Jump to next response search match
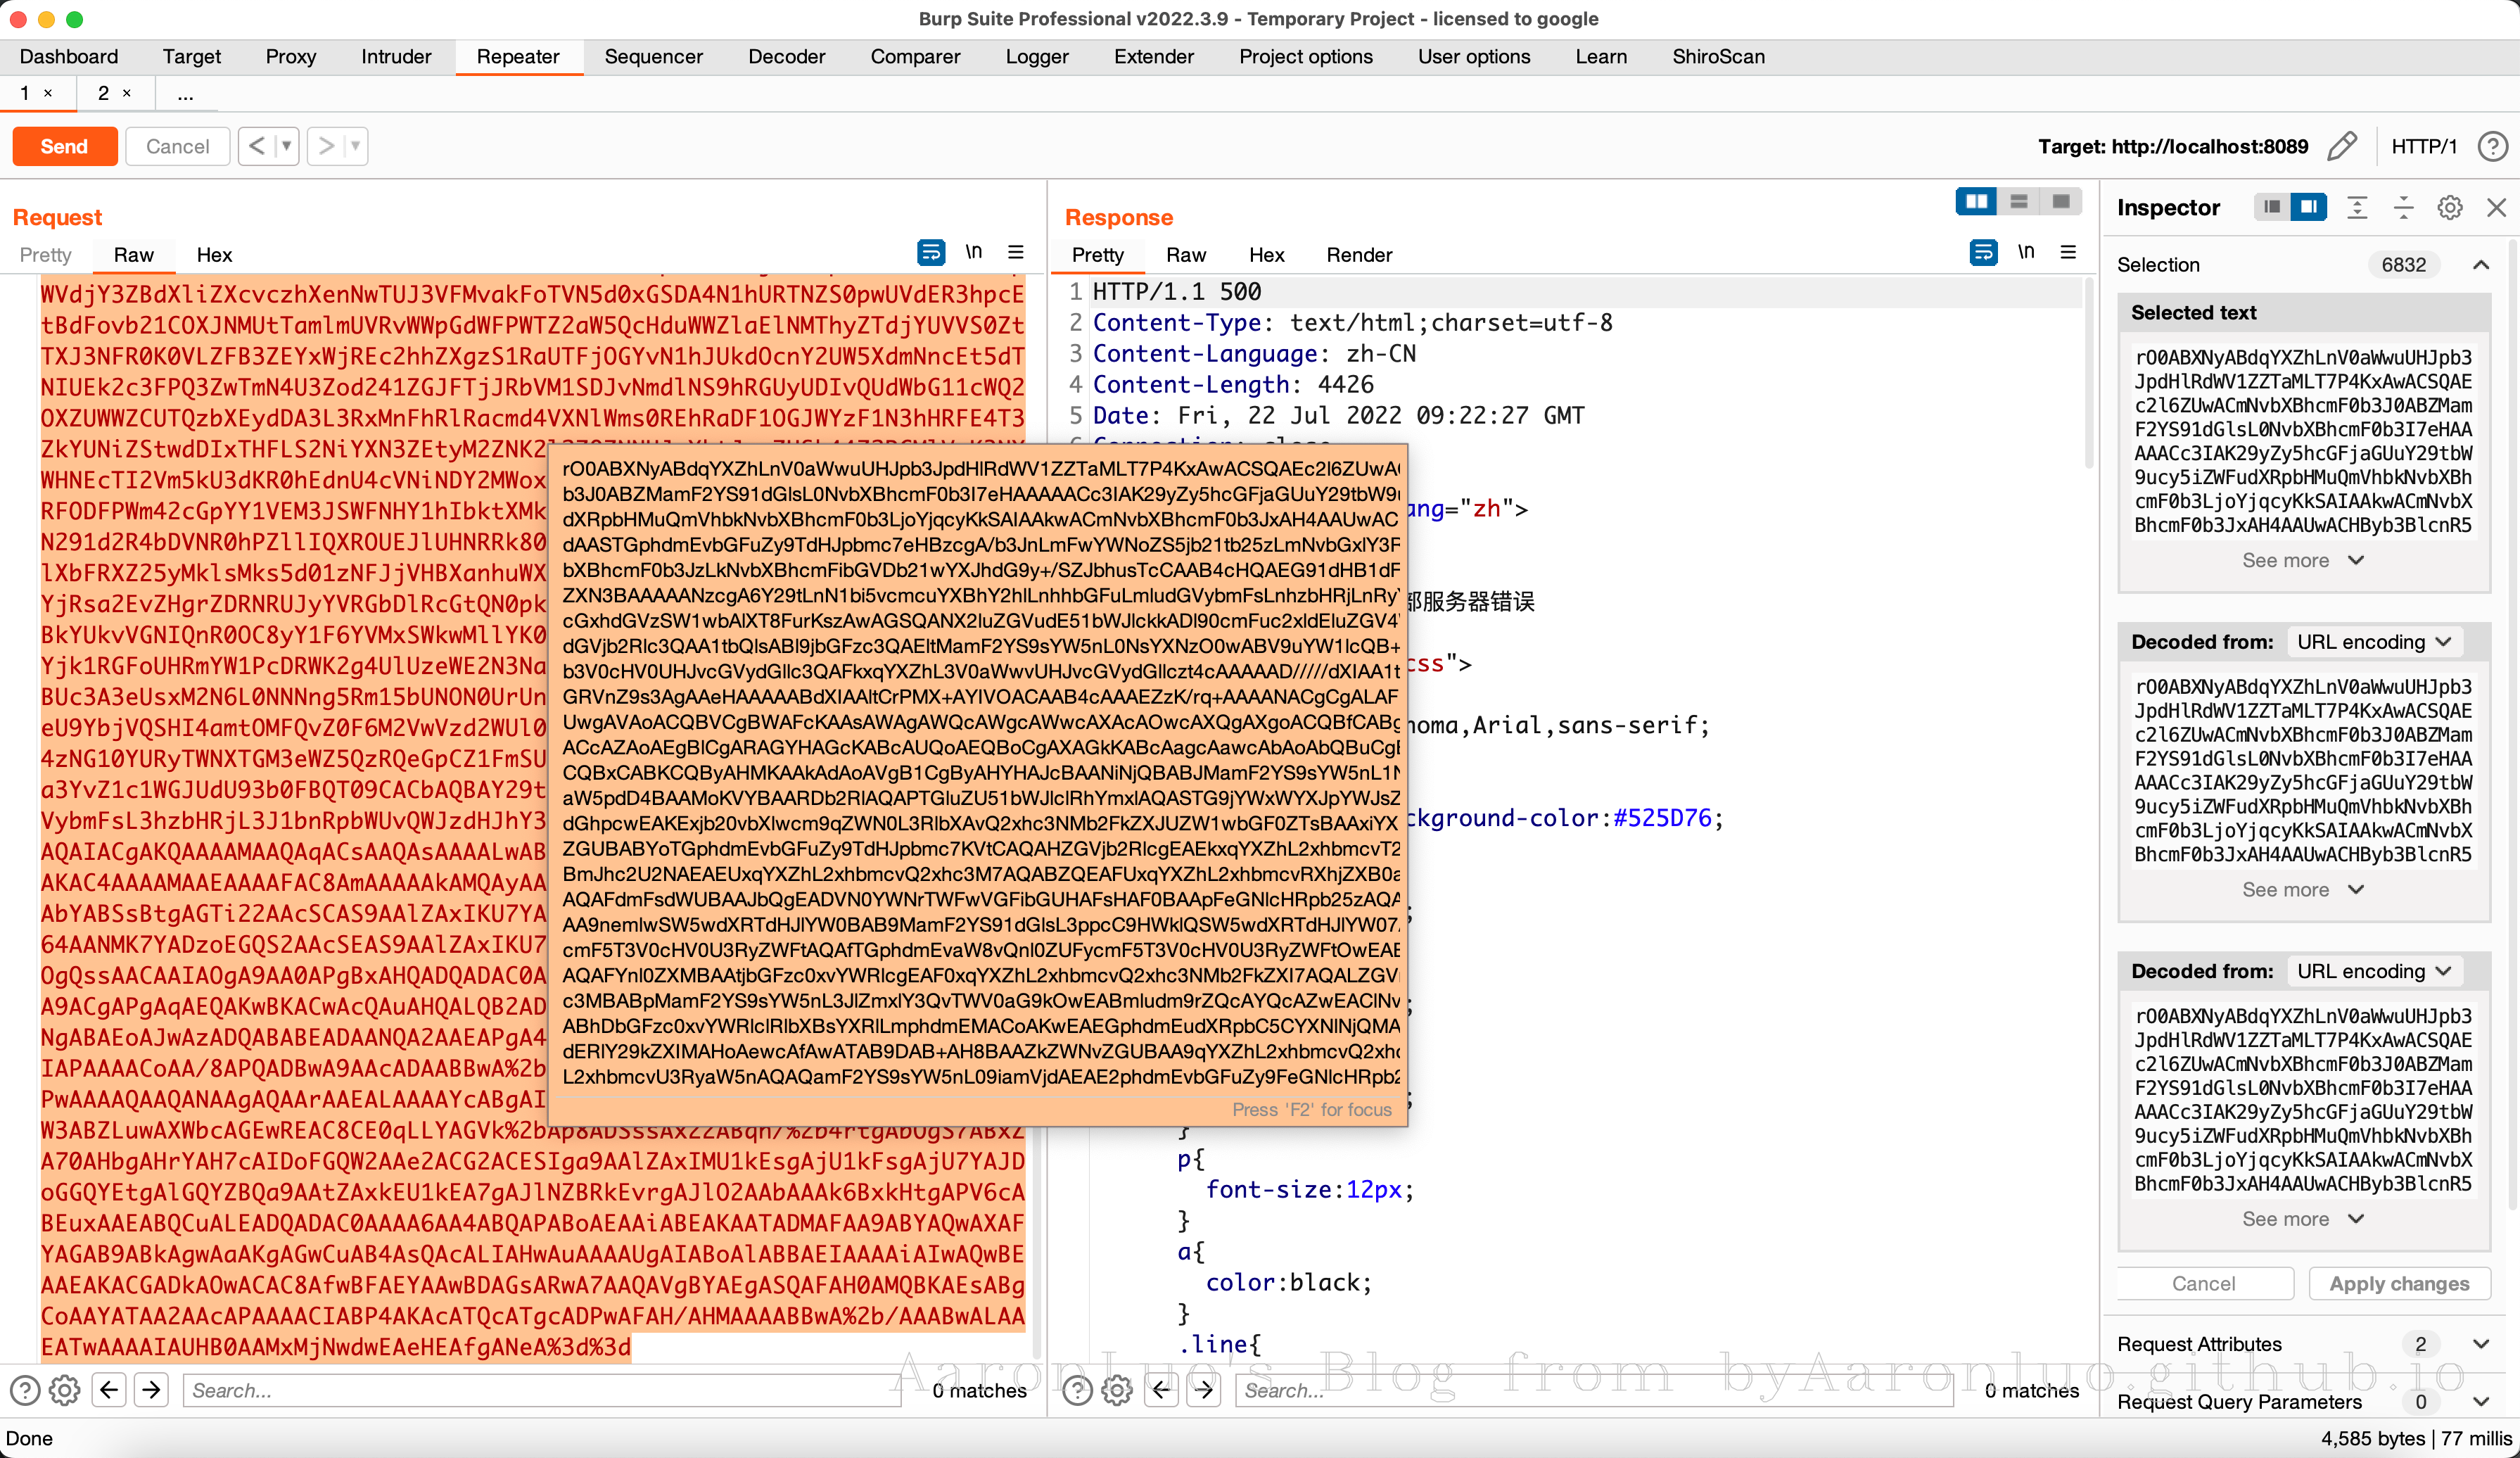Image resolution: width=2520 pixels, height=1458 pixels. [x=1204, y=1390]
